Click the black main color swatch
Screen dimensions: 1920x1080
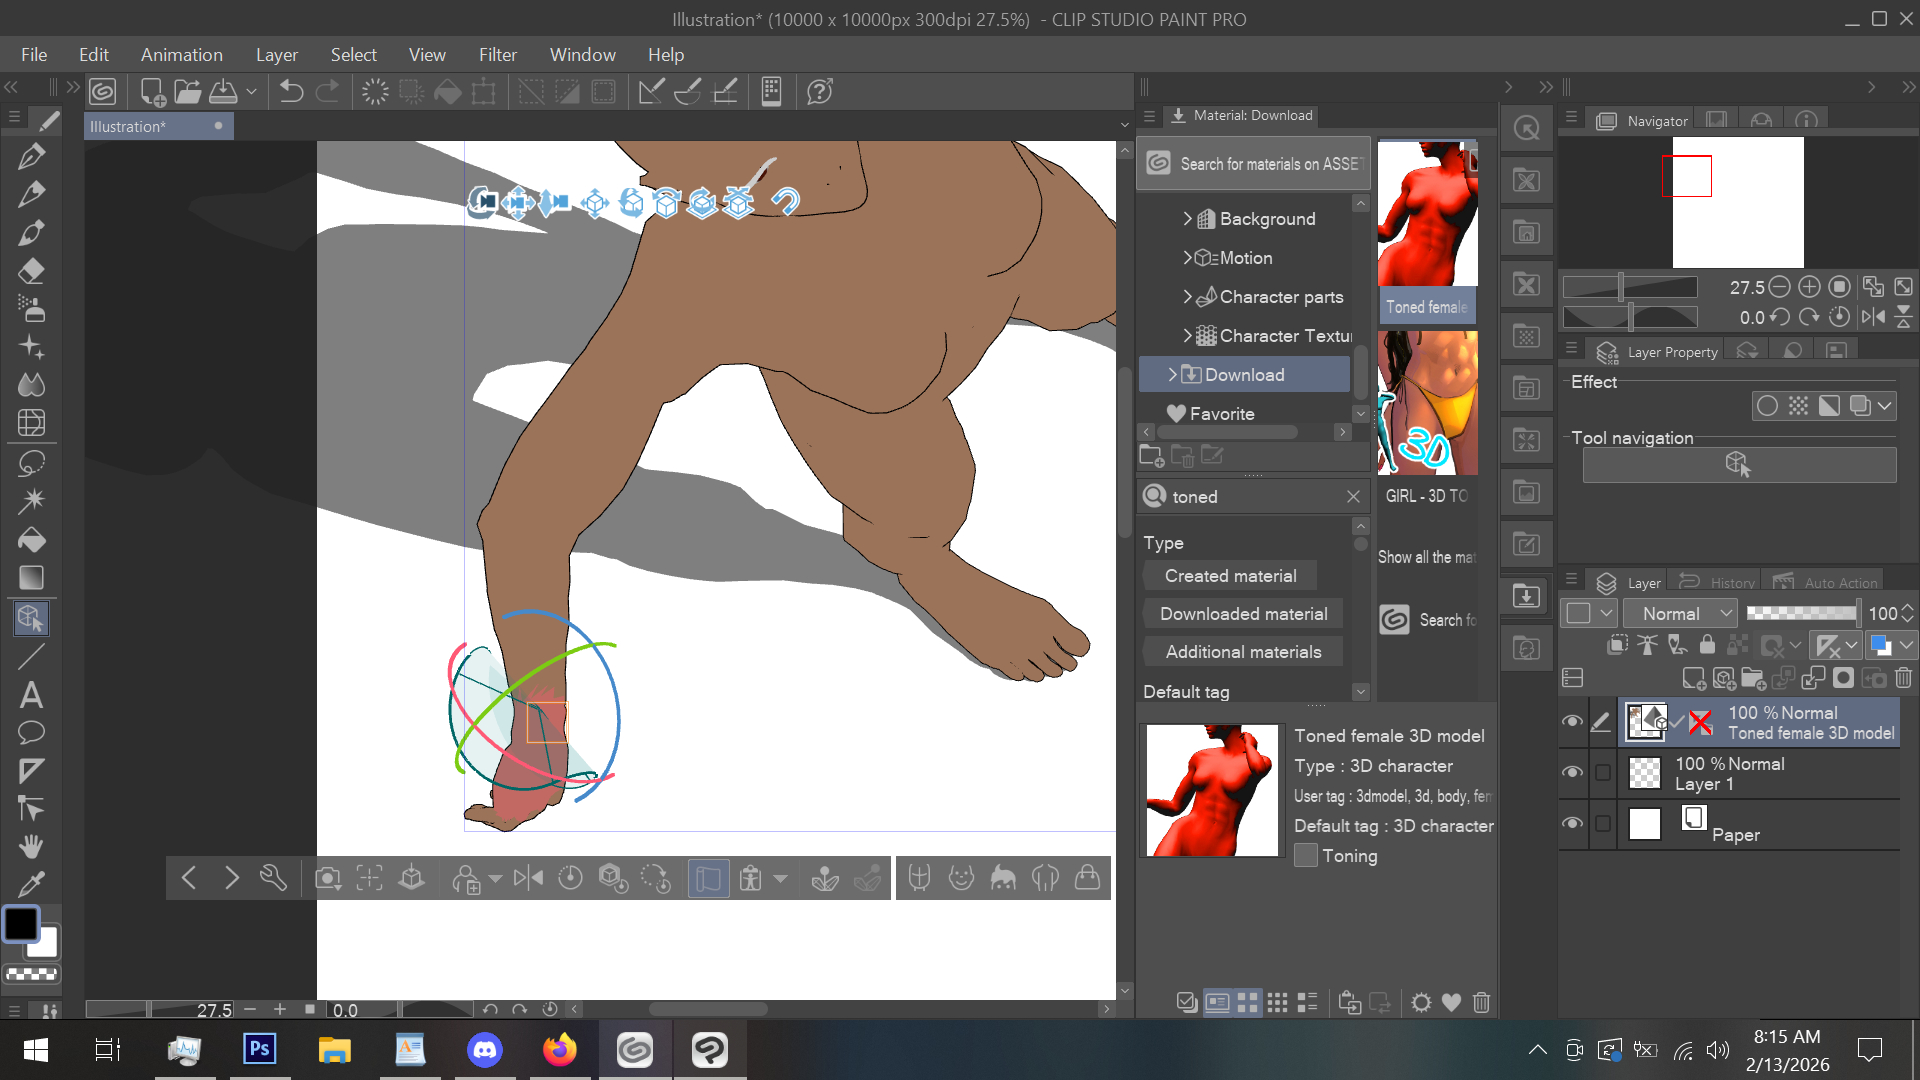(x=21, y=923)
